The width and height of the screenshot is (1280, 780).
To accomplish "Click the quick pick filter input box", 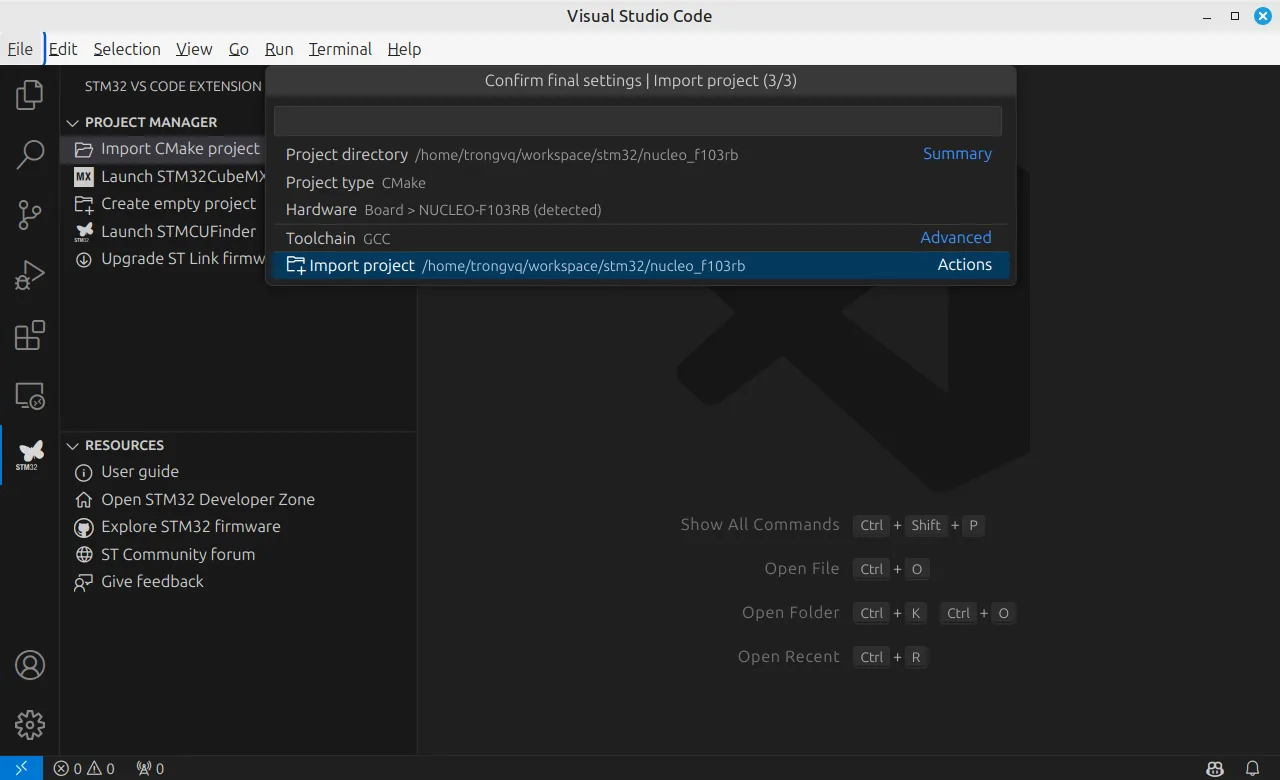I will click(x=638, y=121).
